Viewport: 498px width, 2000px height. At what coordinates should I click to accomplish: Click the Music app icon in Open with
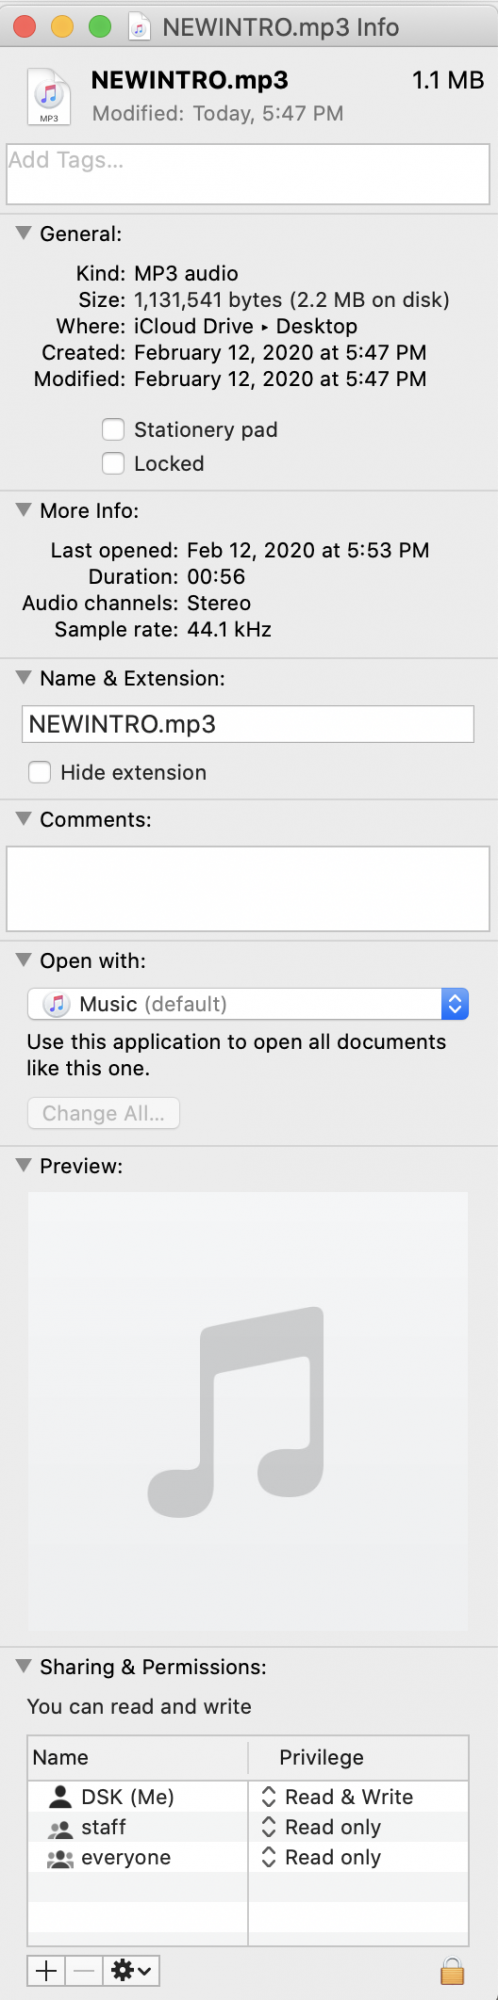point(58,1004)
